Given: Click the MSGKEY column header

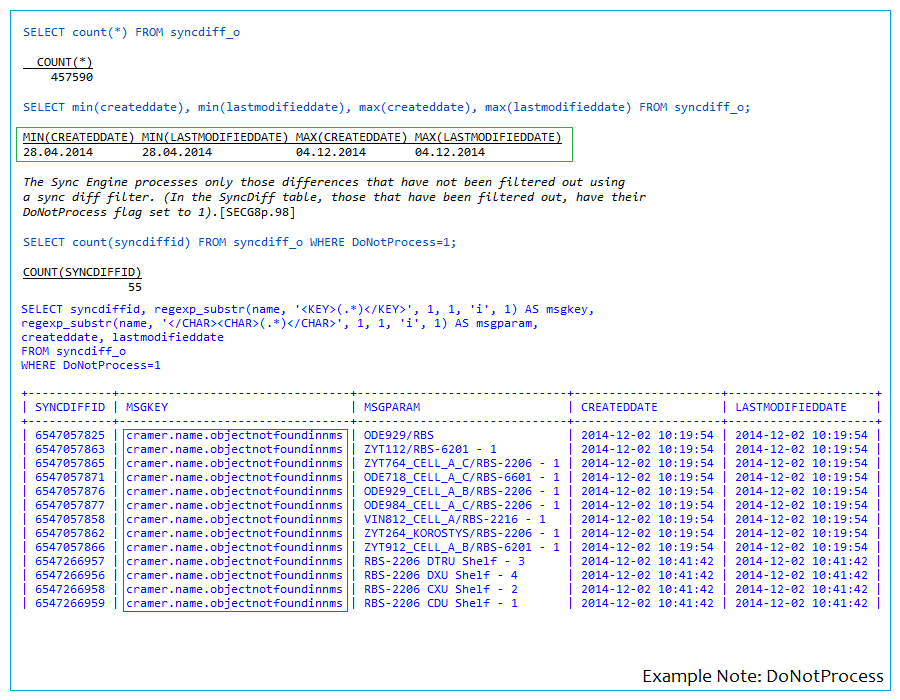Looking at the screenshot, I should [x=147, y=407].
